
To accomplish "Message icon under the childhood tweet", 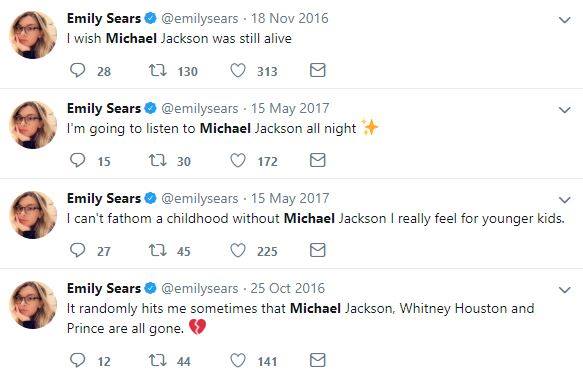I will point(318,250).
